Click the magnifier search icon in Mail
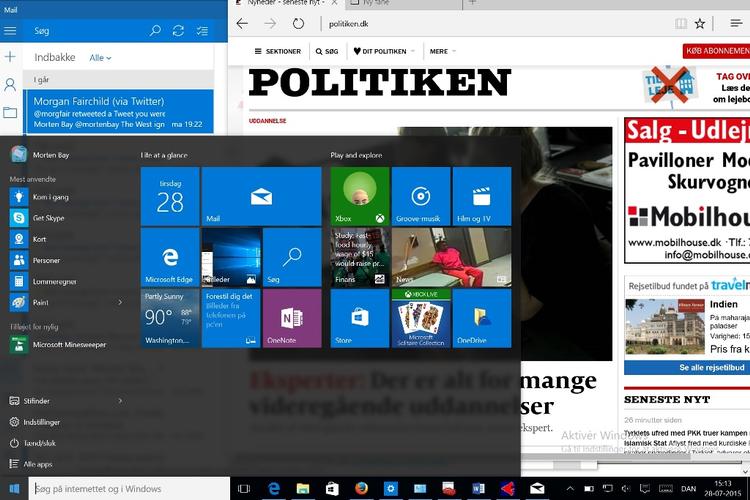Viewport: 750px width, 500px height. [155, 31]
